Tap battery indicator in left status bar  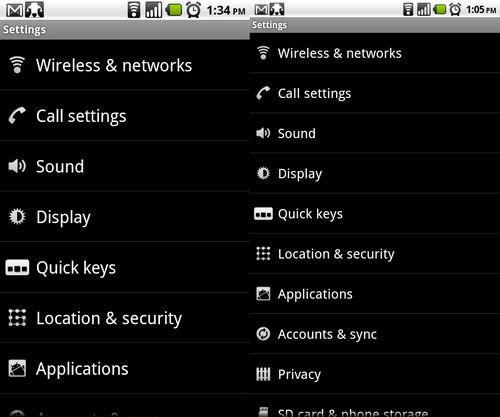click(x=174, y=10)
